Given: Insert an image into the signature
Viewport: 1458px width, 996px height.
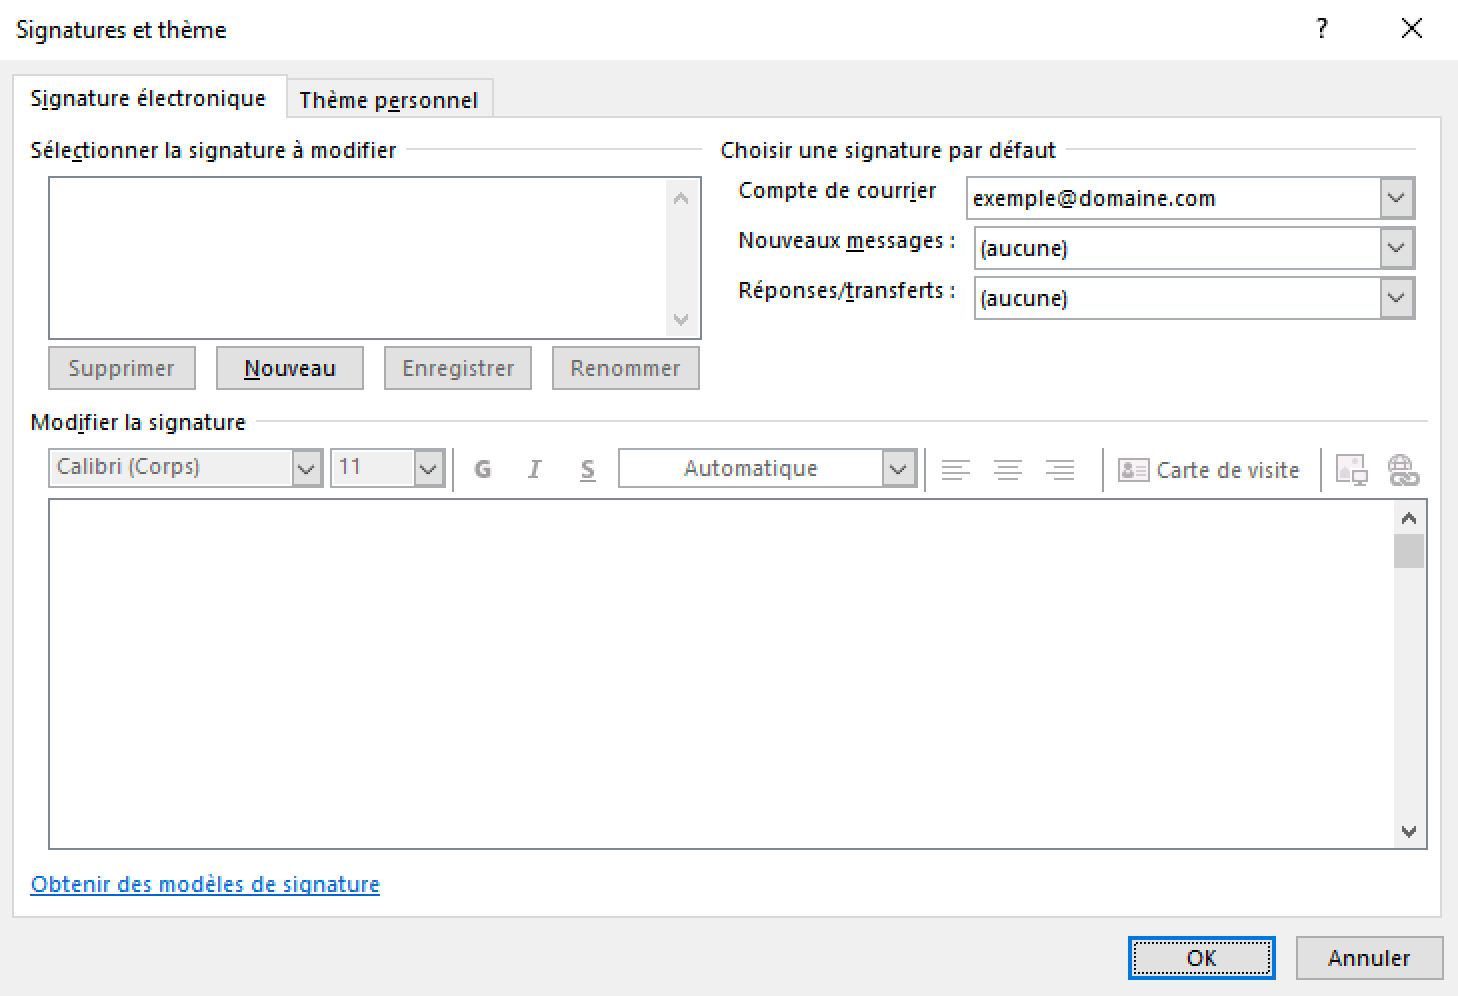Looking at the screenshot, I should 1351,468.
